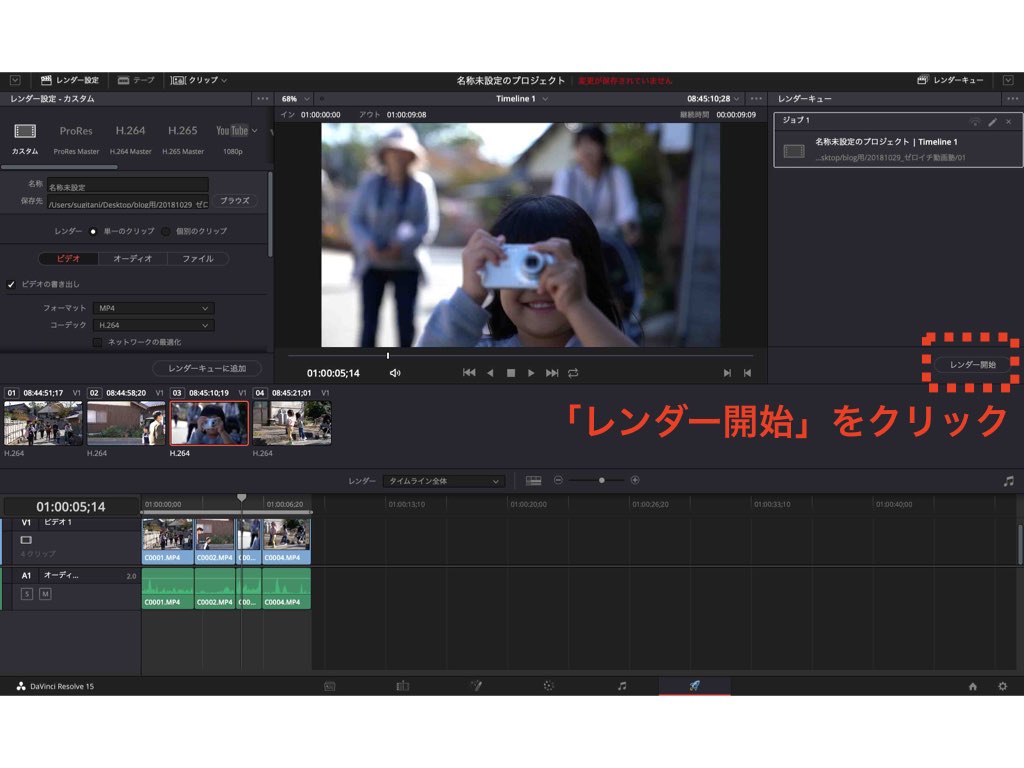Remove Job 1 from the render queue
Viewport: 1024px width, 768px height.
1008,122
